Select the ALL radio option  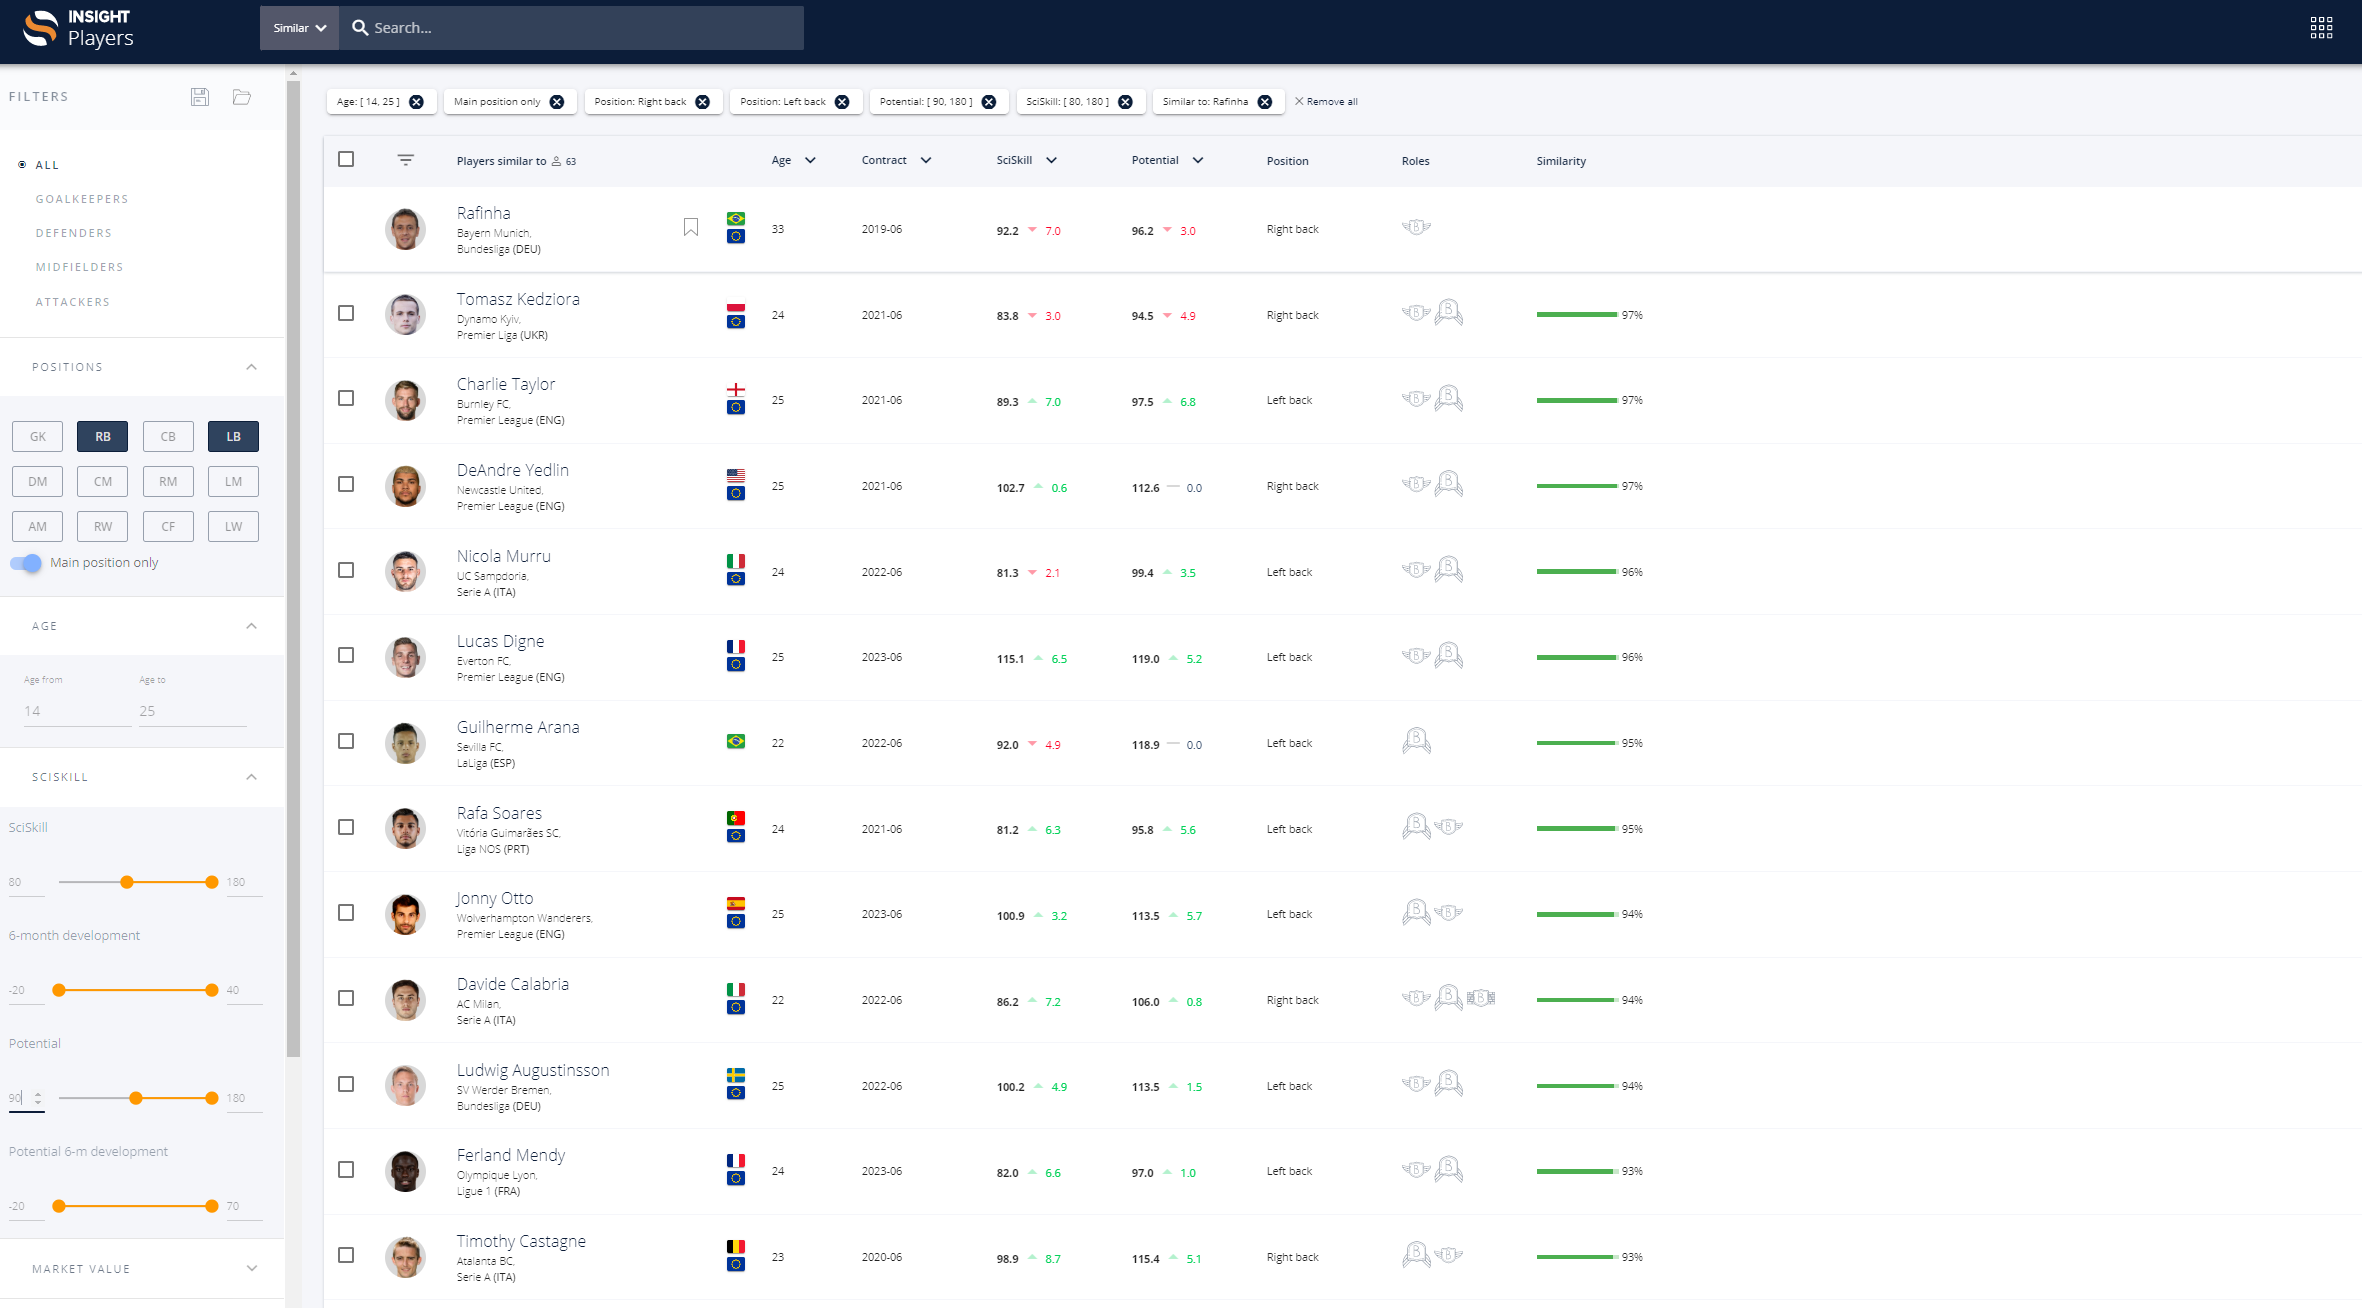[22, 165]
